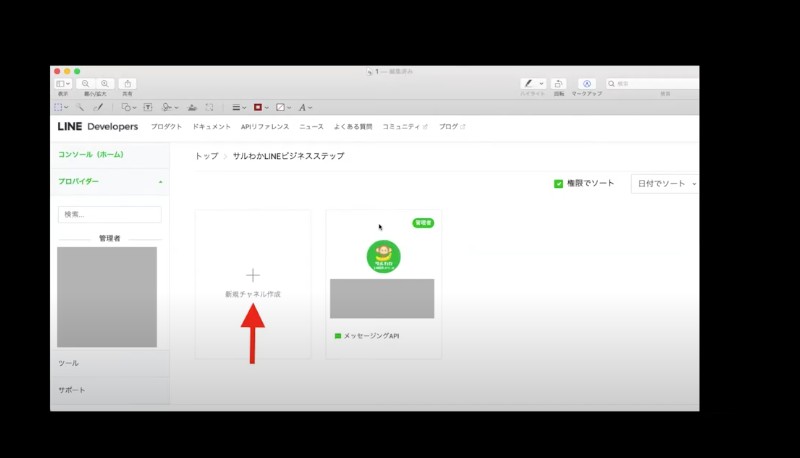
Task: Click the gray redacted channel name block
Action: pyautogui.click(x=382, y=298)
